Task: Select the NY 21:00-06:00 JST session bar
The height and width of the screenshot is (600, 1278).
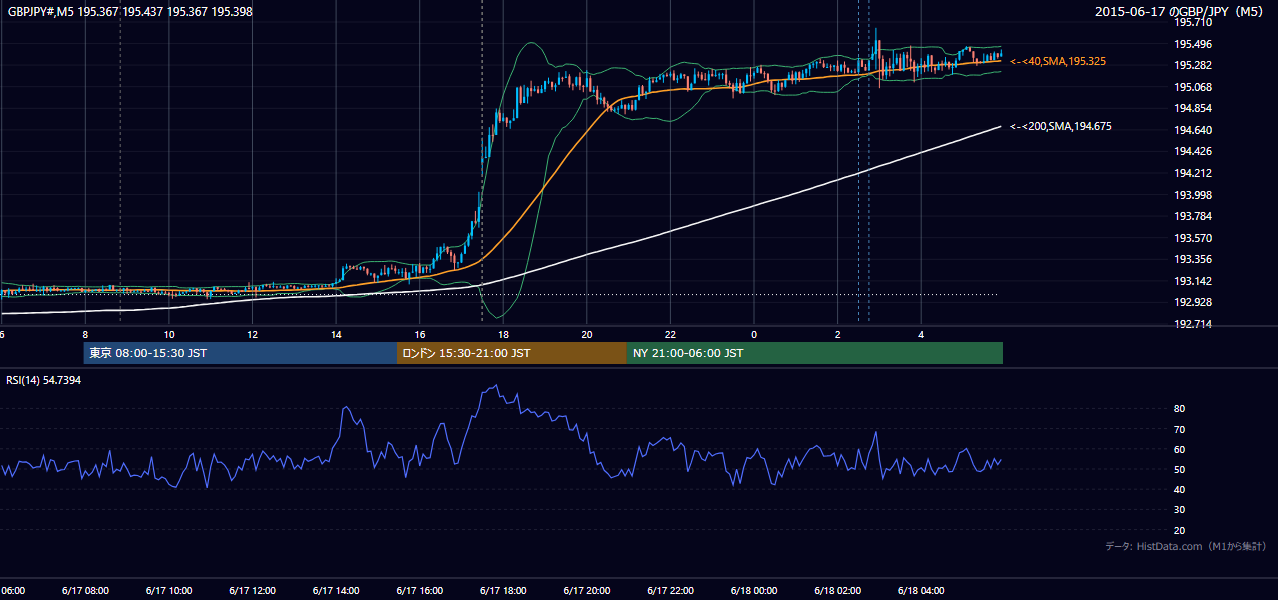Action: tap(815, 353)
